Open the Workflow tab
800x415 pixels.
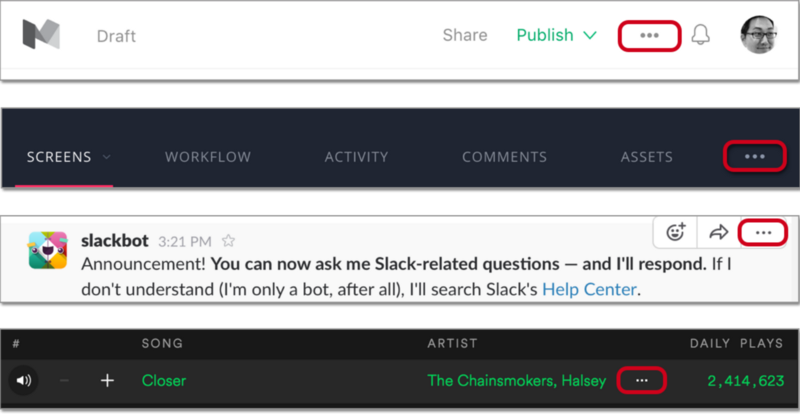[208, 157]
